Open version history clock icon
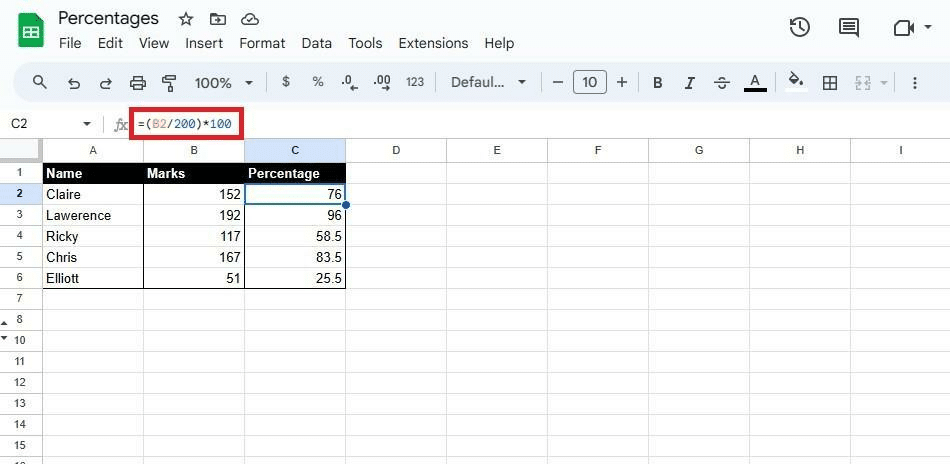950x464 pixels. tap(799, 28)
